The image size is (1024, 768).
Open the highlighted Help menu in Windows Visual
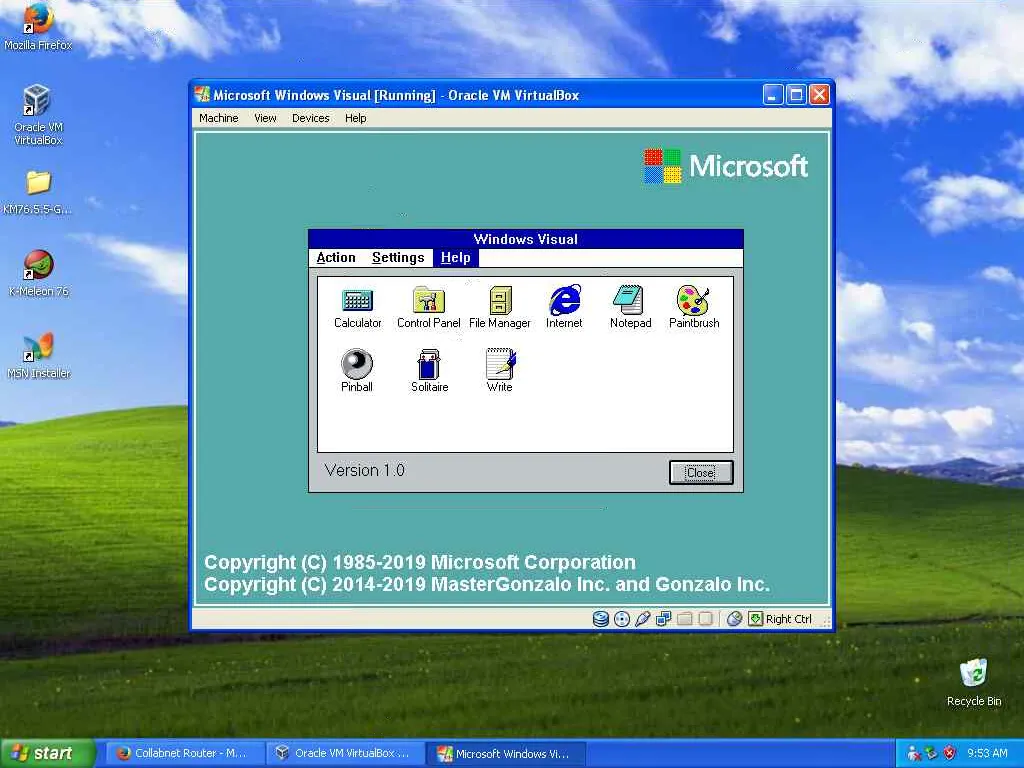(455, 258)
